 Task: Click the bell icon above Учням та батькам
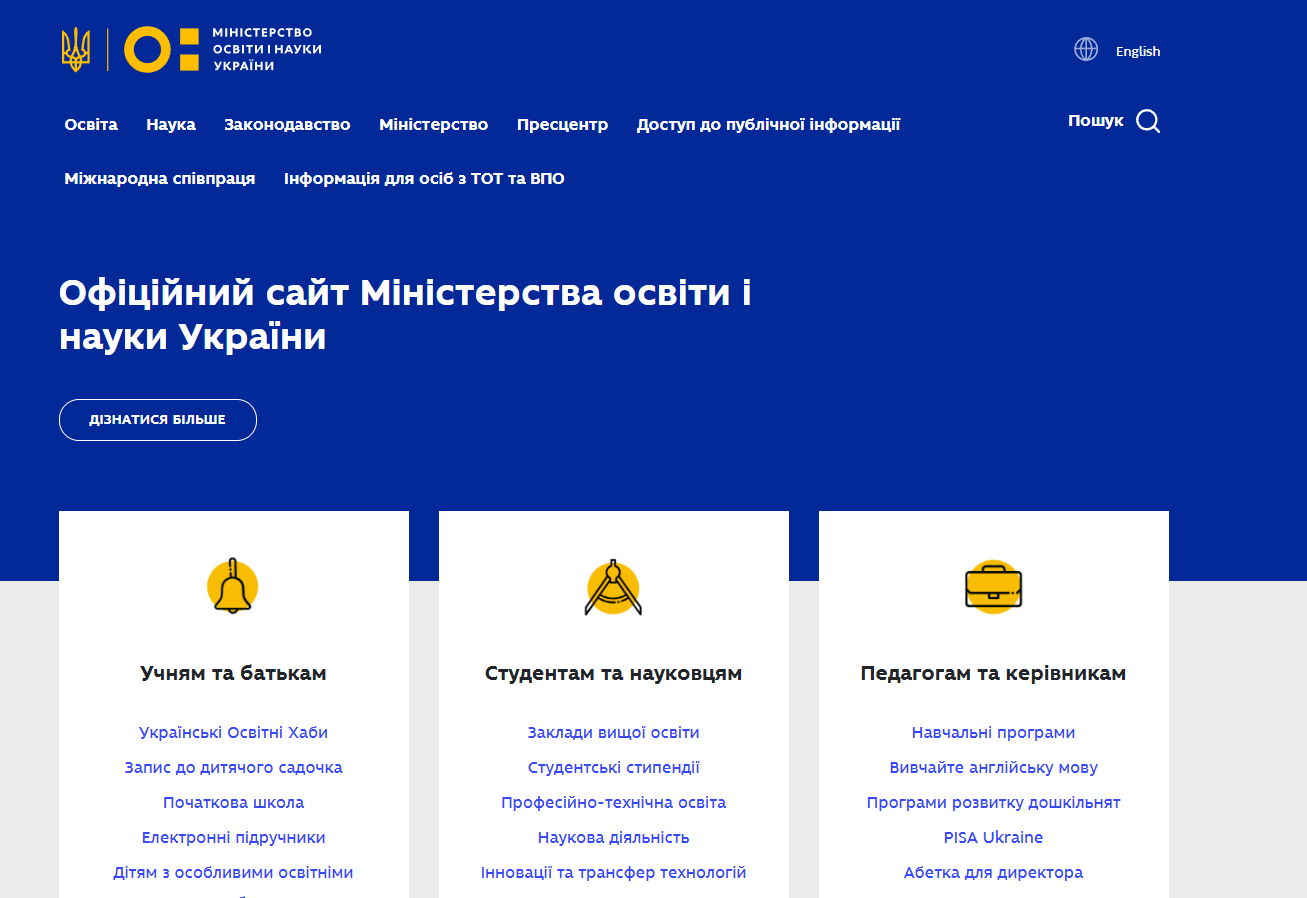point(233,586)
